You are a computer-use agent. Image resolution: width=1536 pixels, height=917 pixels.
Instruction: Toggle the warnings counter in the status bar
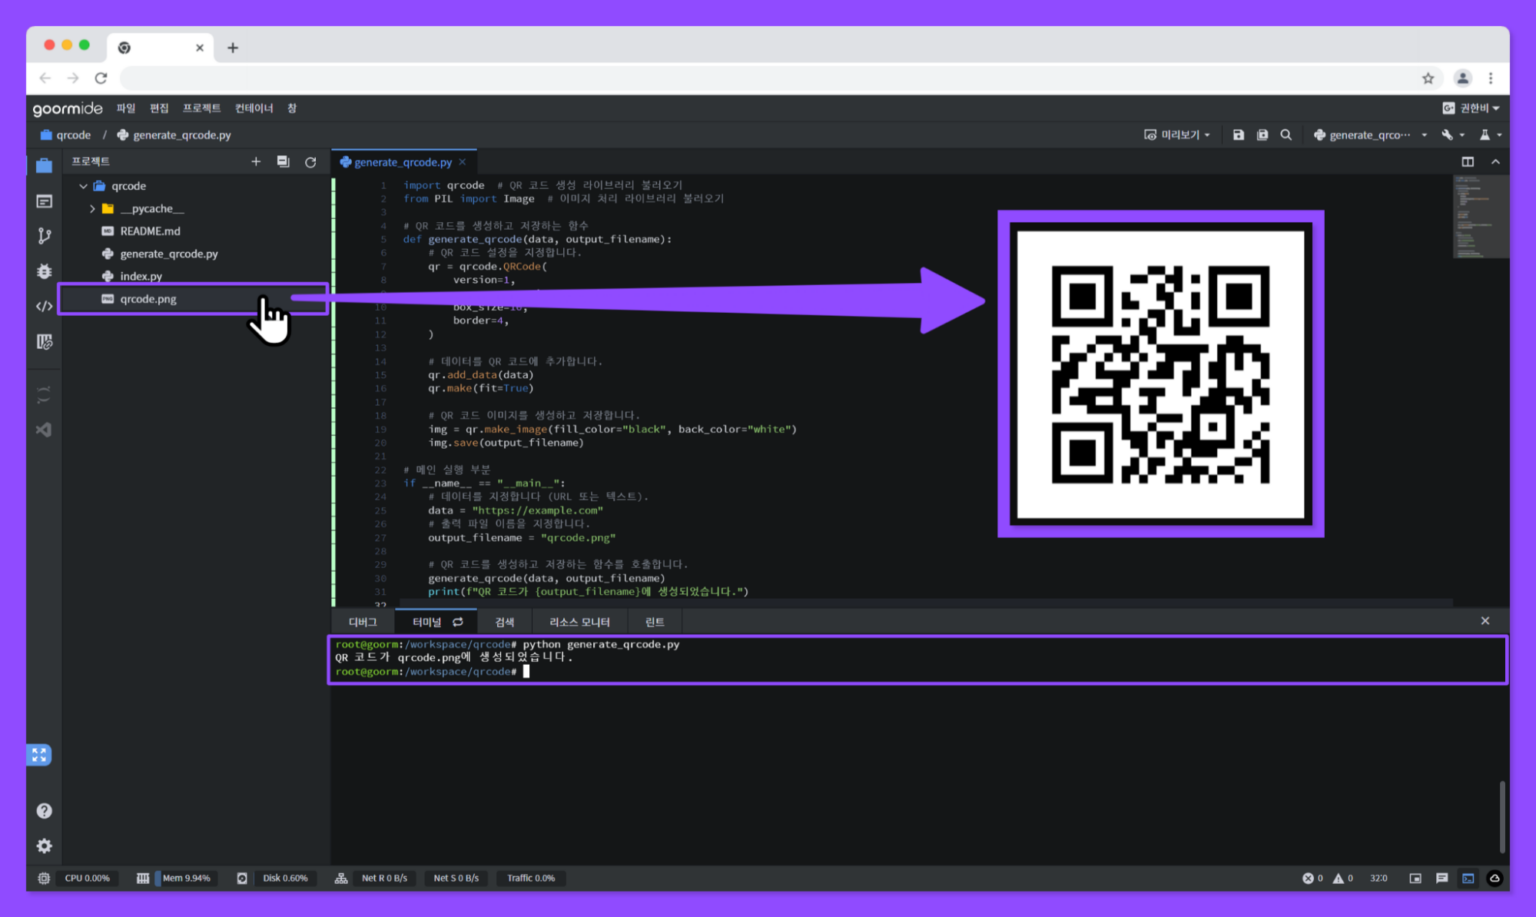(x=1341, y=878)
